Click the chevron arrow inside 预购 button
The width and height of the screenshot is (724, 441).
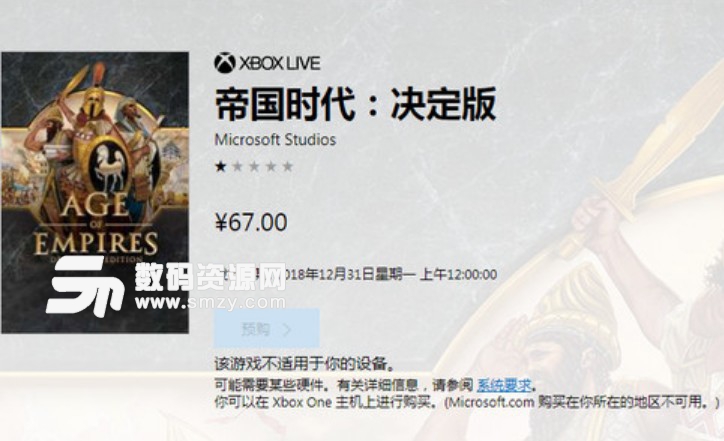click(x=287, y=329)
